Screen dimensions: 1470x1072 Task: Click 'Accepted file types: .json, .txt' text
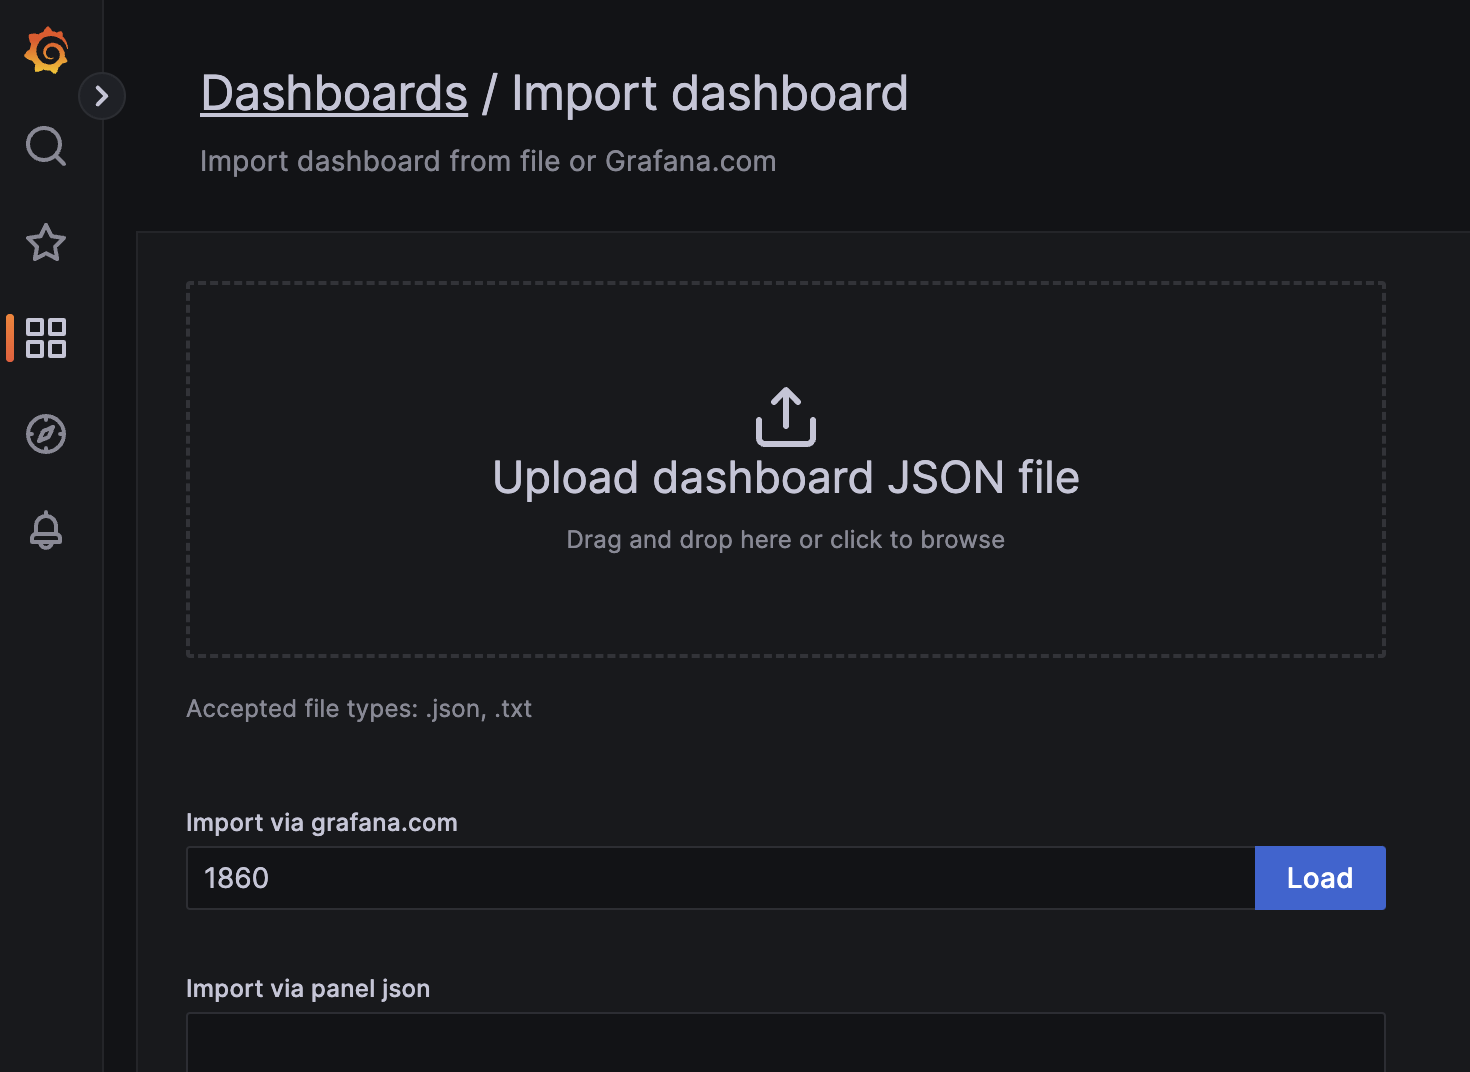tap(359, 709)
